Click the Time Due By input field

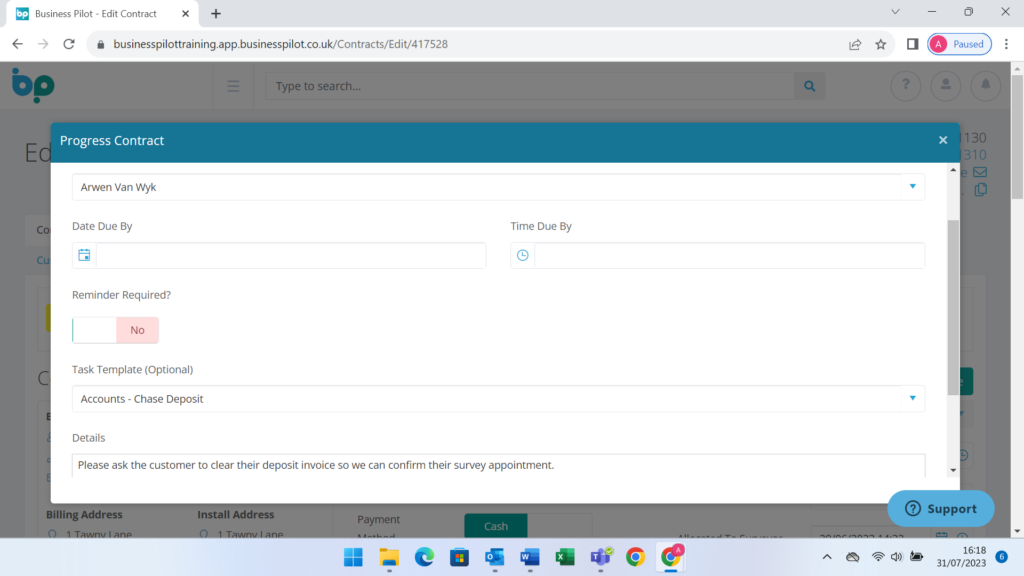click(x=728, y=256)
